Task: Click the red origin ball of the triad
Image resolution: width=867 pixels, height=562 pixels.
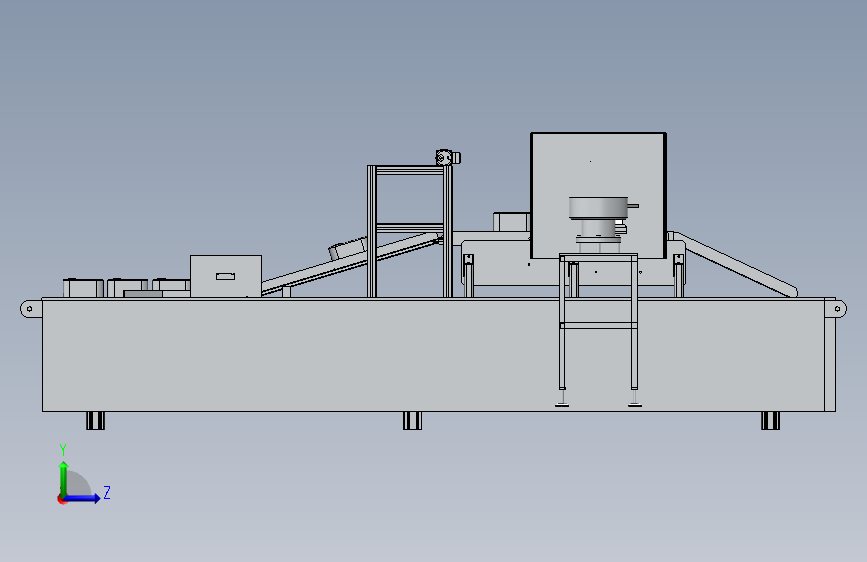Action: [61, 499]
